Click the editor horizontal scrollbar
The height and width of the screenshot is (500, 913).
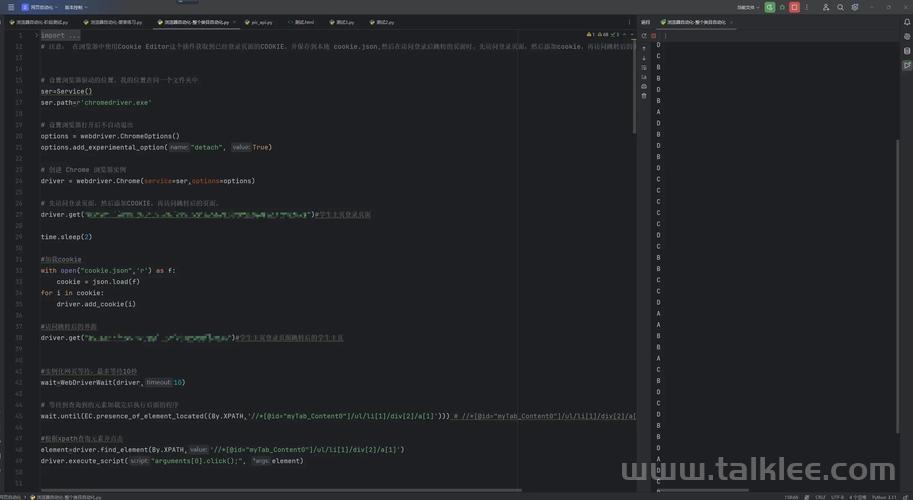(281, 490)
